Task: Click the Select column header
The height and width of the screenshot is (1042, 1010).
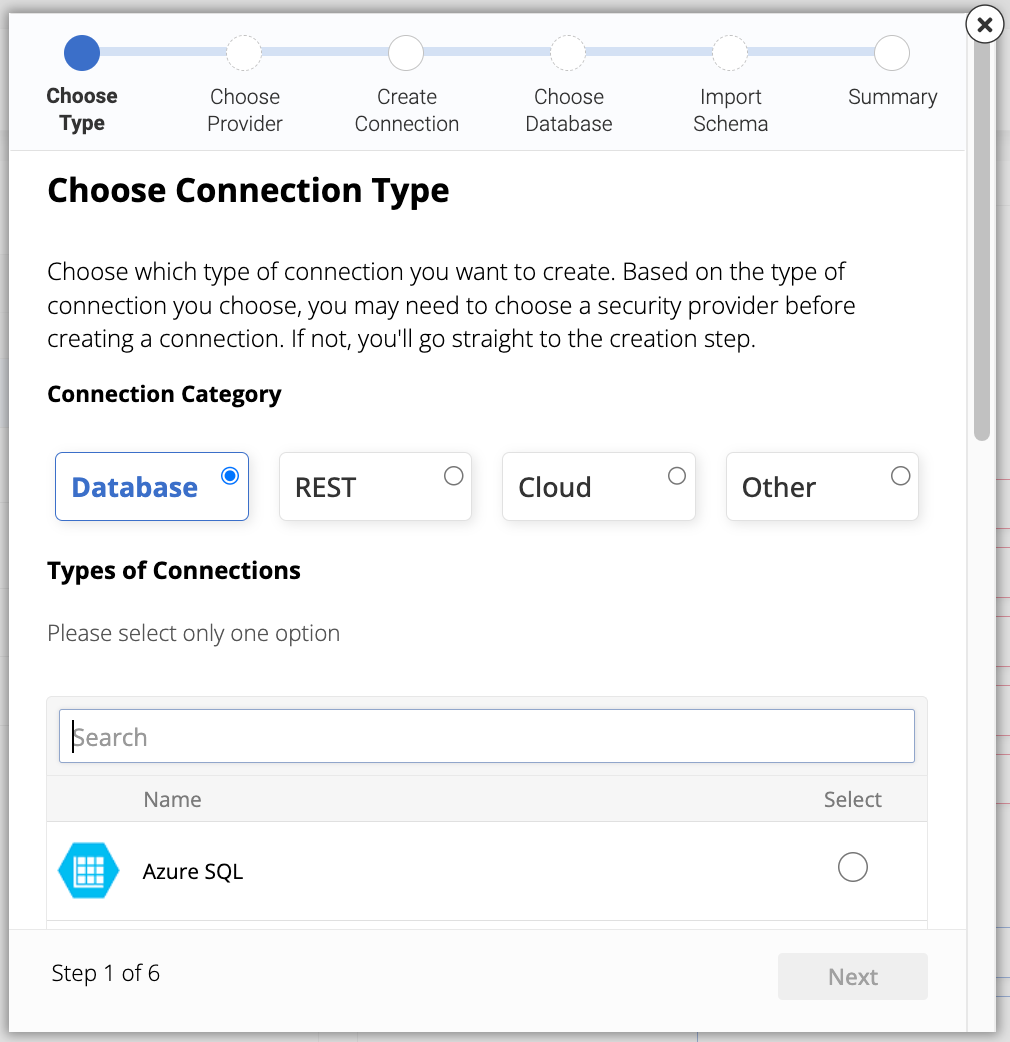Action: (x=853, y=799)
